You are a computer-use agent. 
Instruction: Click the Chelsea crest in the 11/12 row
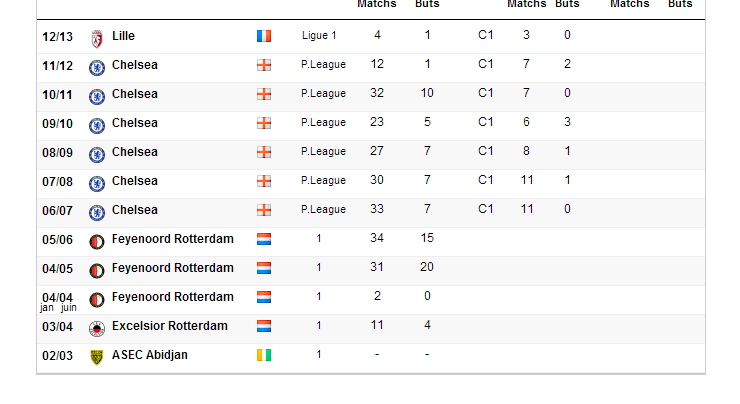pyautogui.click(x=97, y=67)
